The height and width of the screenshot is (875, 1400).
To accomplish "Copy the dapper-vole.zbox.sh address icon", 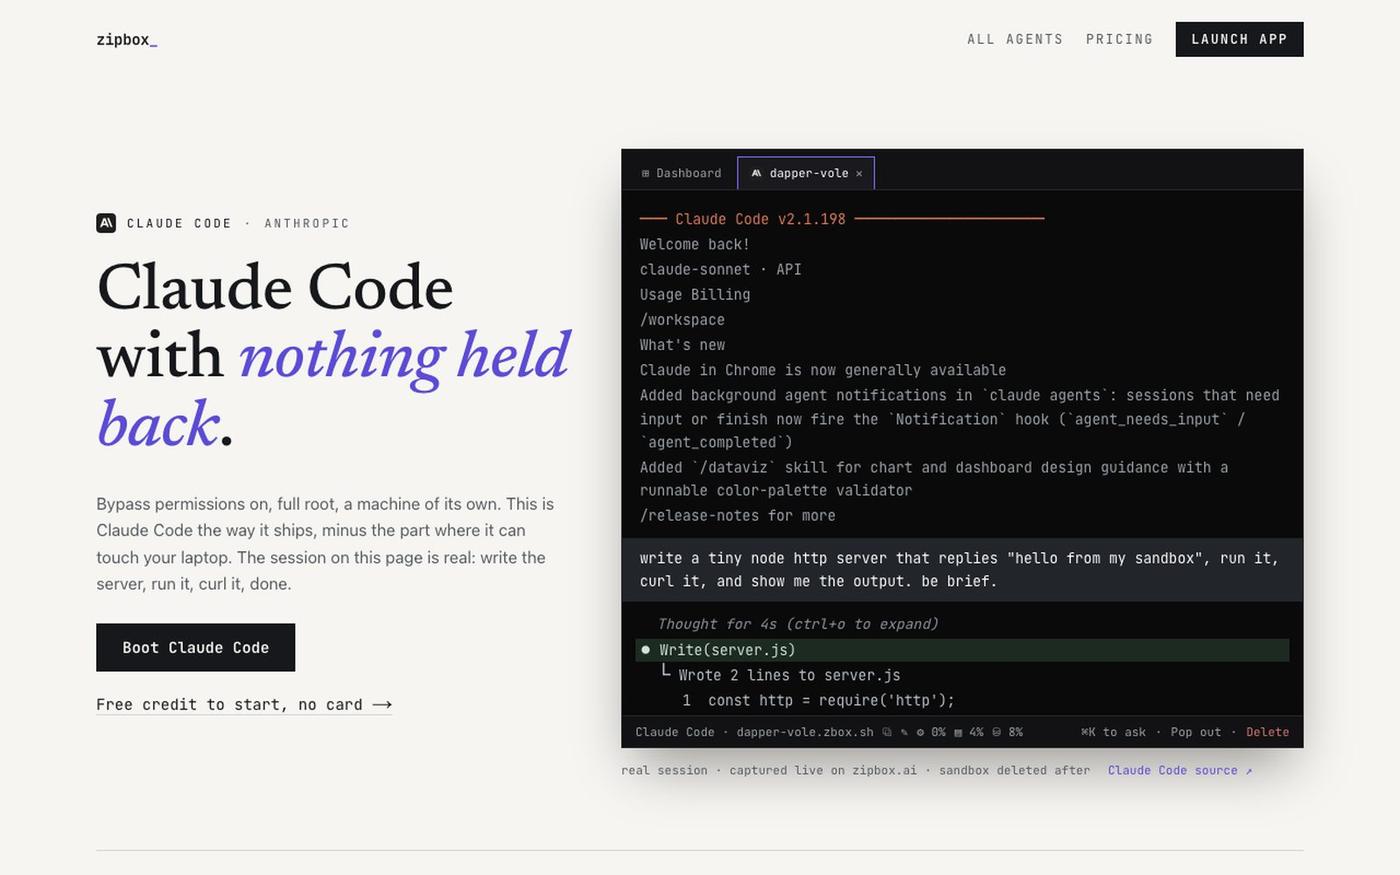I will 886,732.
